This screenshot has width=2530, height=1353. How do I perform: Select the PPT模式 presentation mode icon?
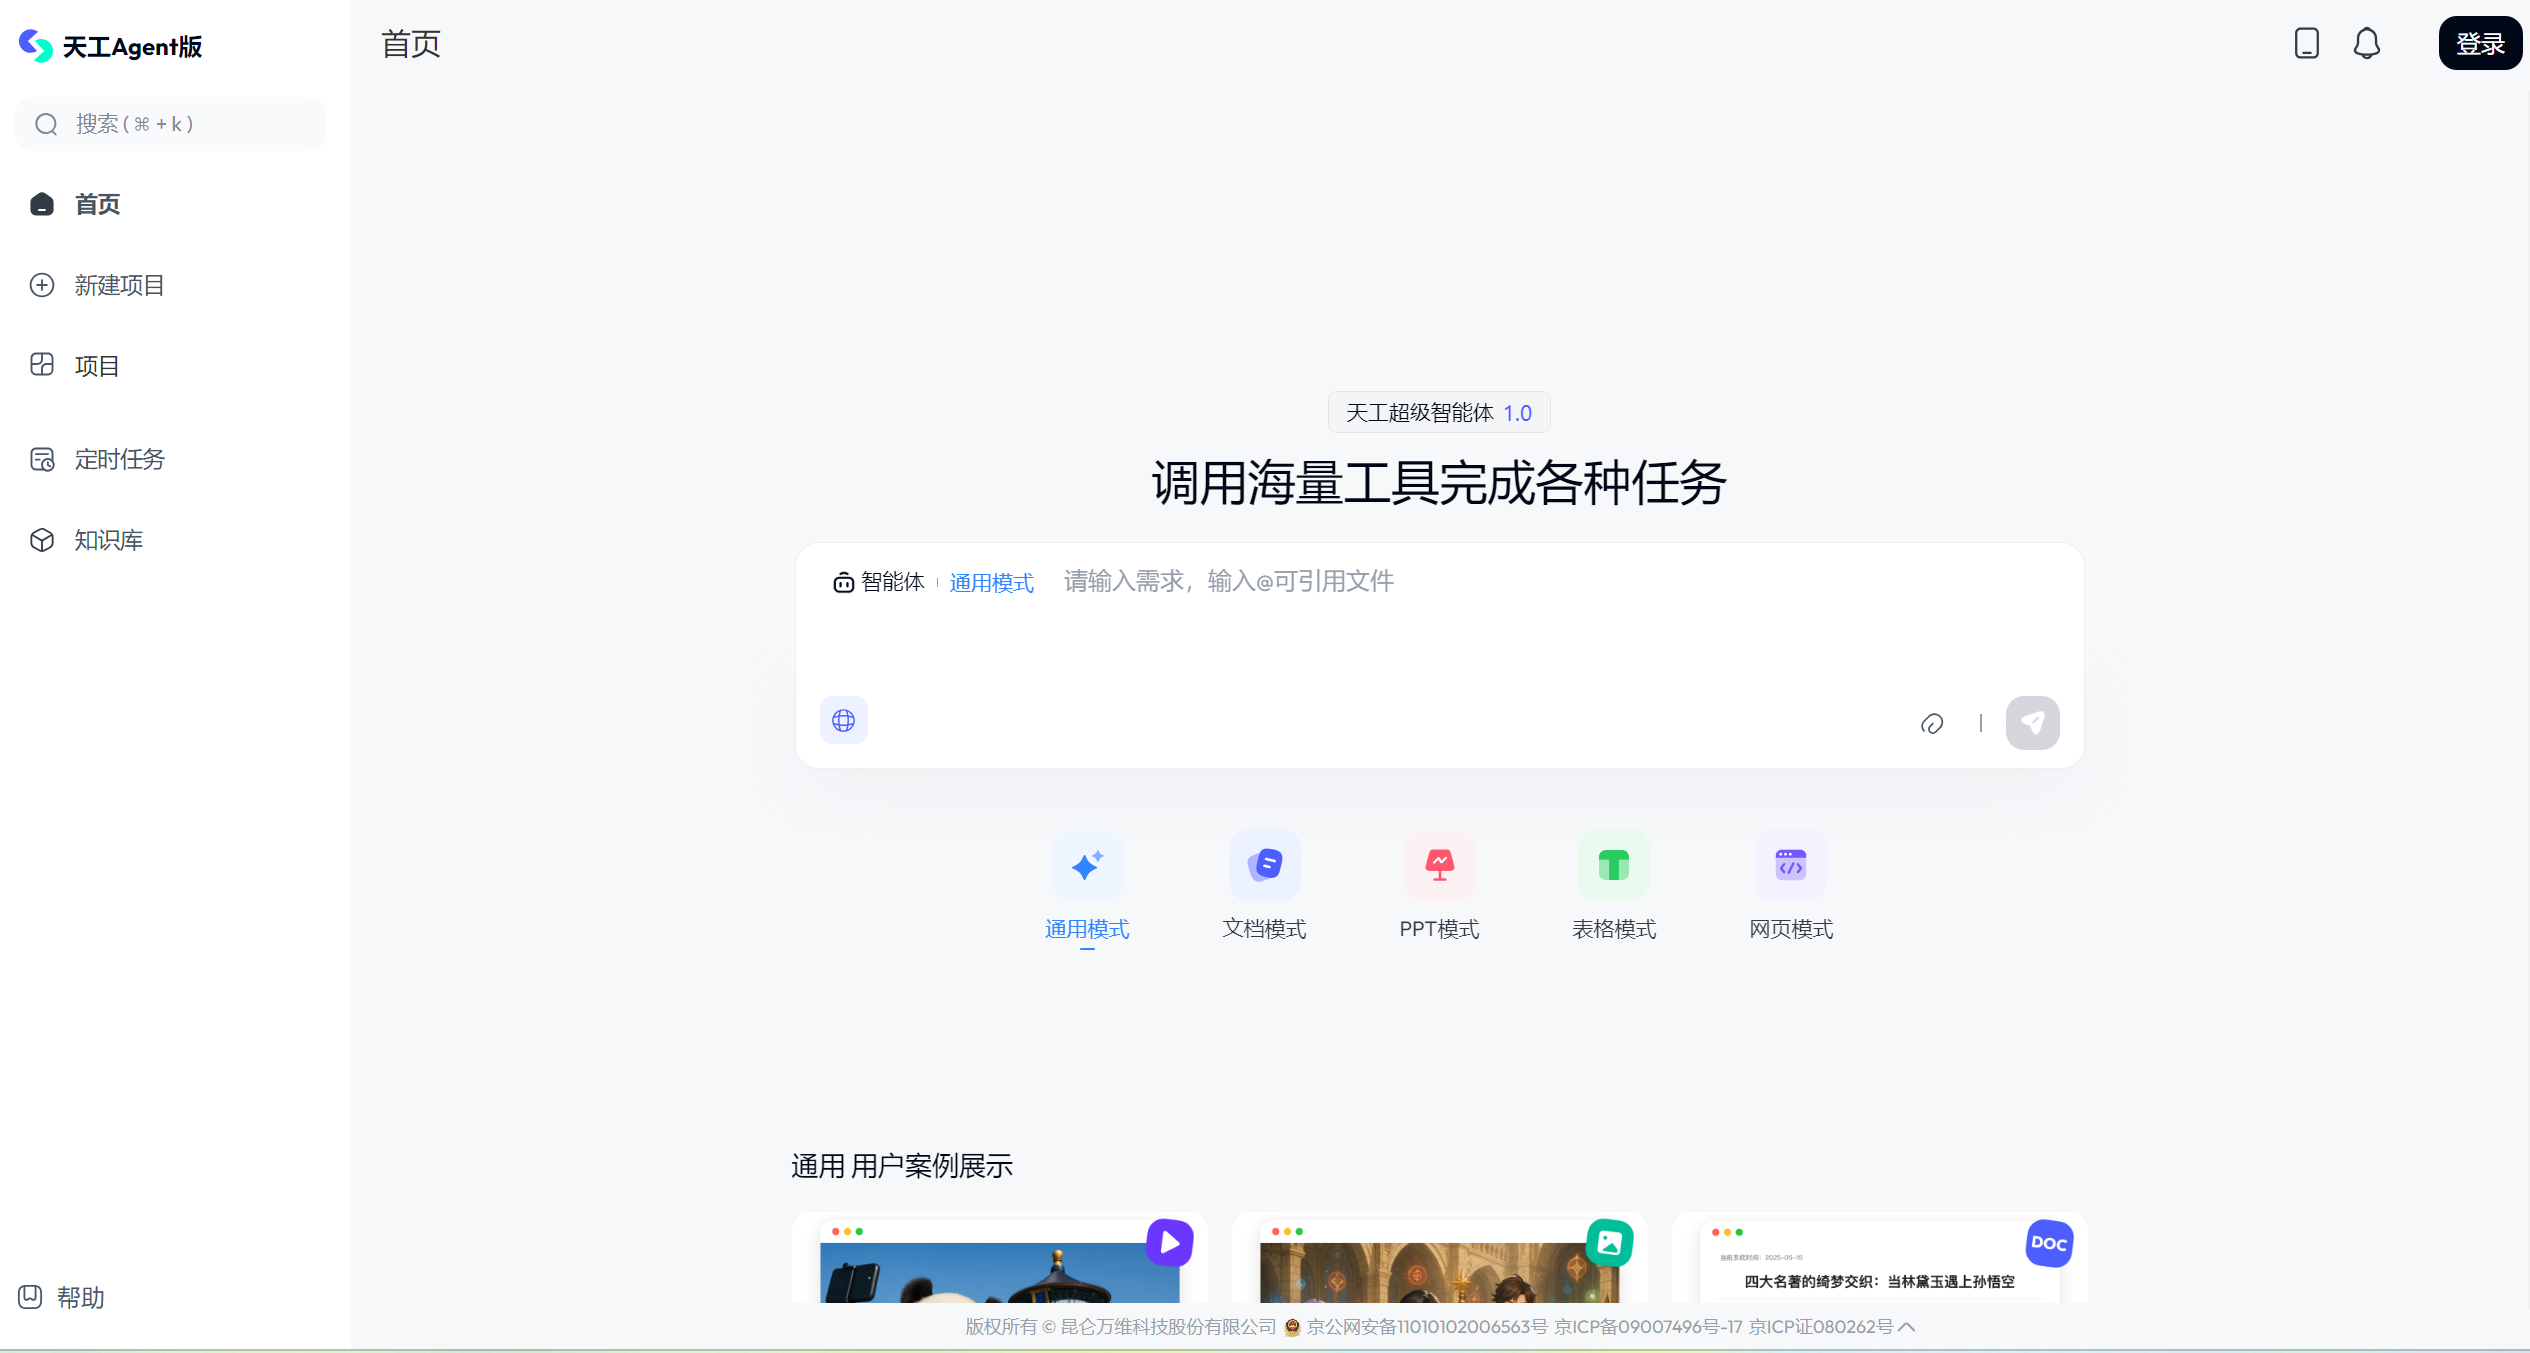tap(1438, 865)
